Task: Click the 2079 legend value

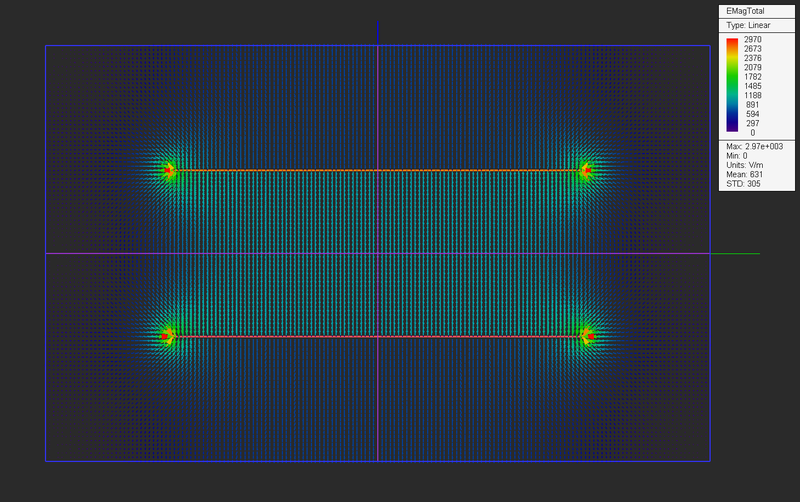Action: tap(753, 67)
